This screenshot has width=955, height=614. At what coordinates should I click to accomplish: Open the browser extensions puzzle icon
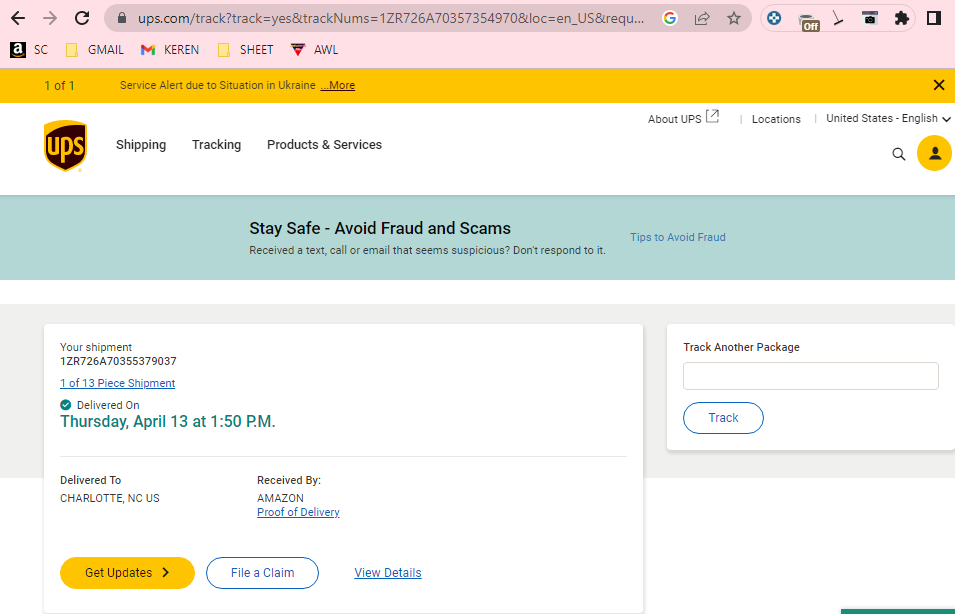[x=902, y=18]
